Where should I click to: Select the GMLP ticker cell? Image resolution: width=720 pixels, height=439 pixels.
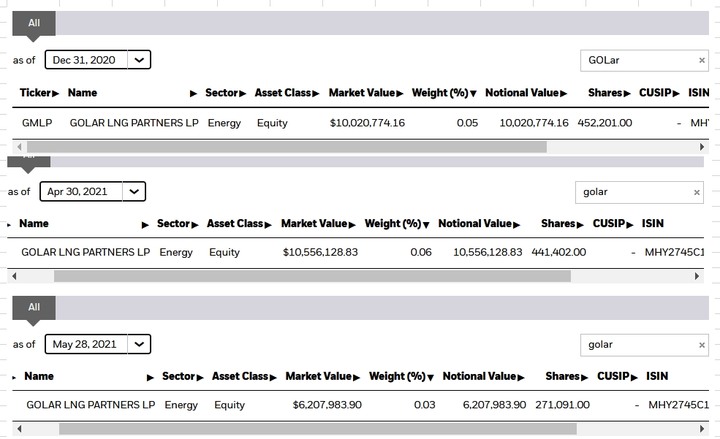pyautogui.click(x=37, y=123)
